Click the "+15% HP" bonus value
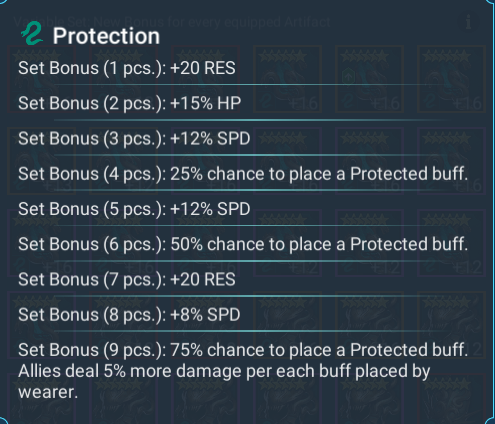 tap(205, 103)
